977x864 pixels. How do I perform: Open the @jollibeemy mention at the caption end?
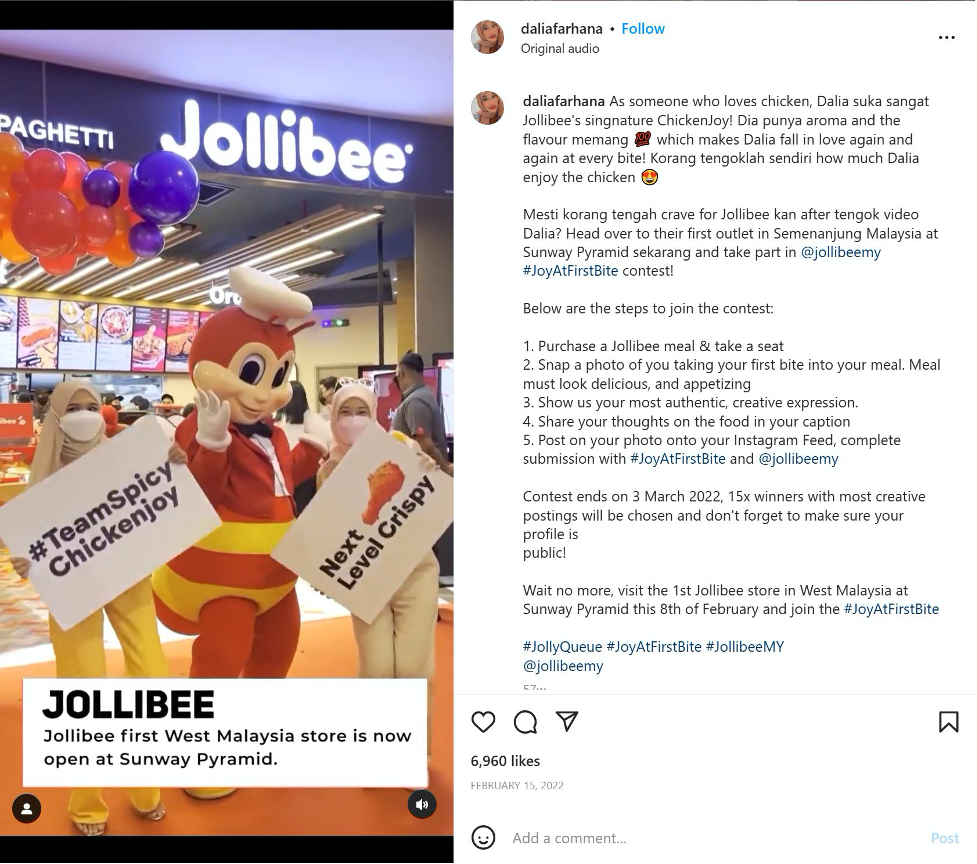(x=563, y=666)
